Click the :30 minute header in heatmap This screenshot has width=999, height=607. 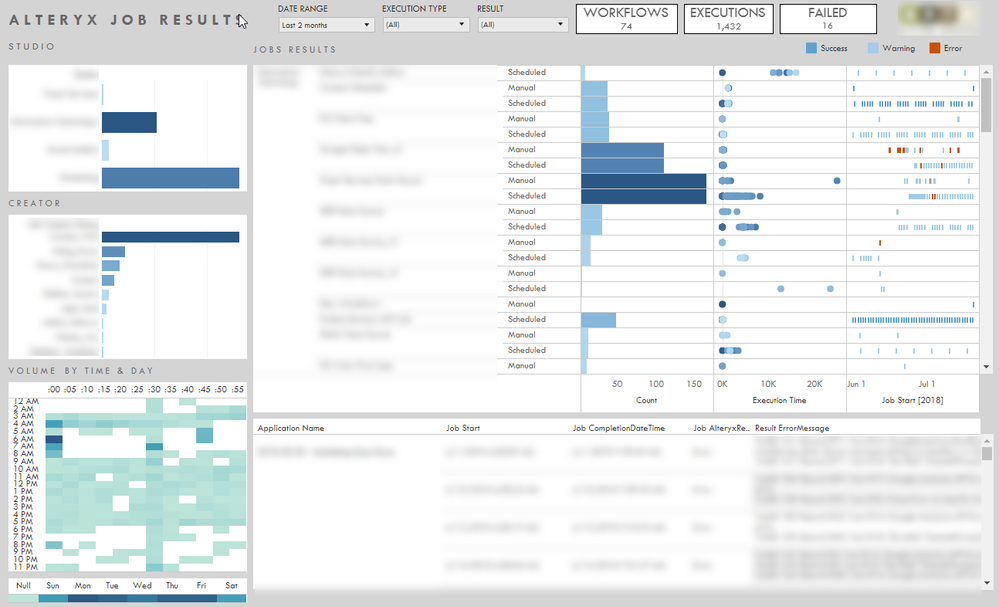(x=154, y=389)
